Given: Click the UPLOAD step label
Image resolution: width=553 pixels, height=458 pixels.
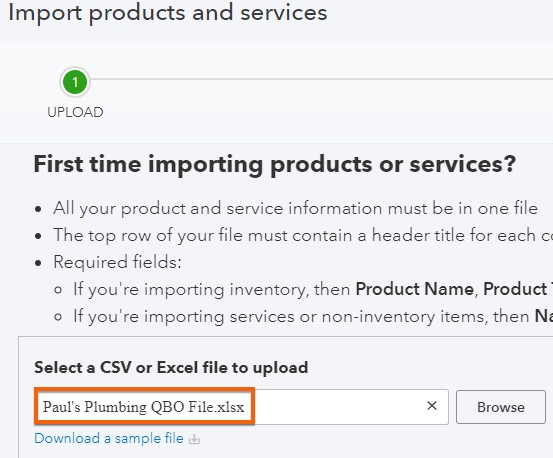Looking at the screenshot, I should [75, 112].
